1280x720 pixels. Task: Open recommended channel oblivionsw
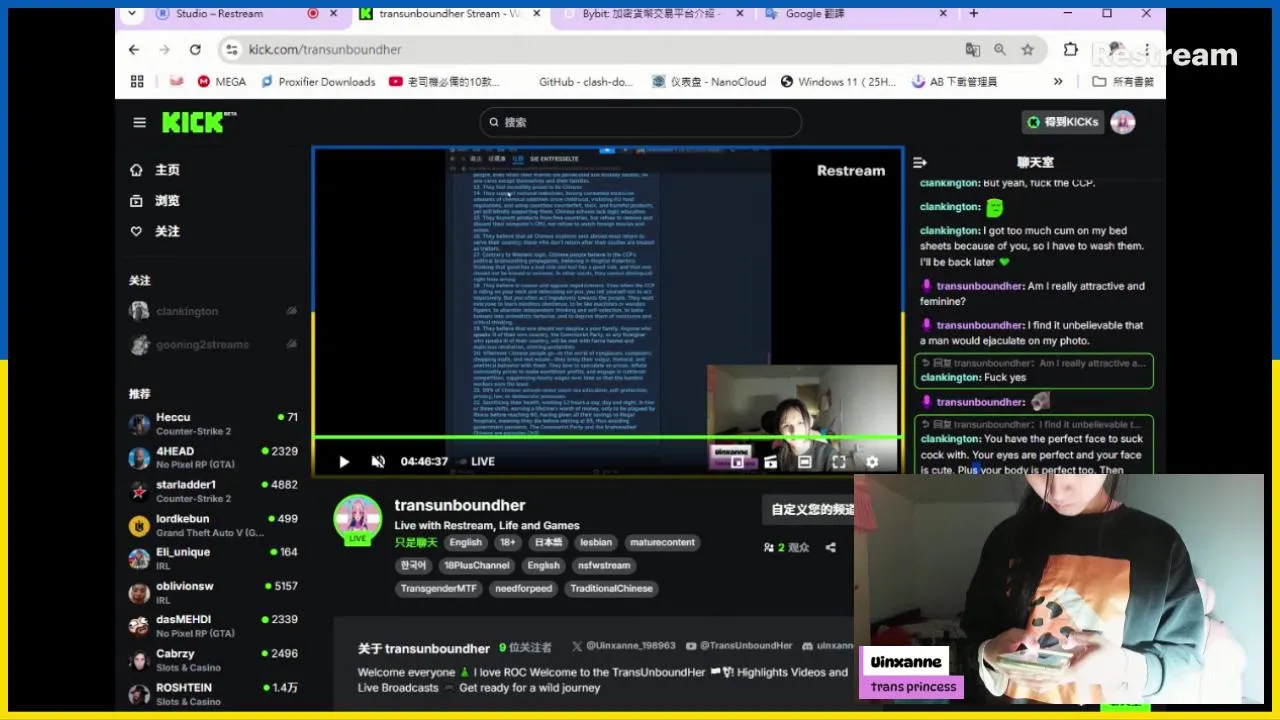[213, 593]
